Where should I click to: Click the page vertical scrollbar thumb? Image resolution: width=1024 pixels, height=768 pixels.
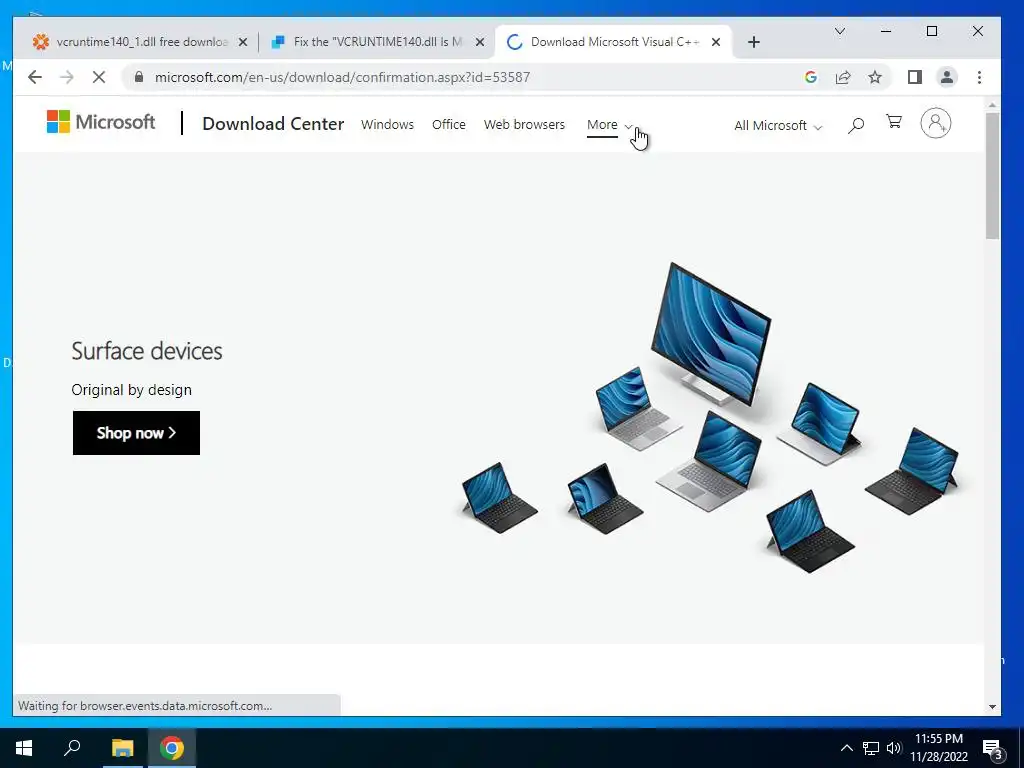pyautogui.click(x=992, y=175)
